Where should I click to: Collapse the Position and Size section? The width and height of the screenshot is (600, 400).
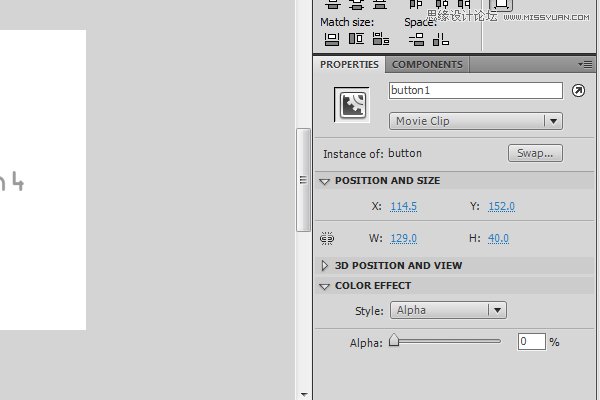click(325, 181)
